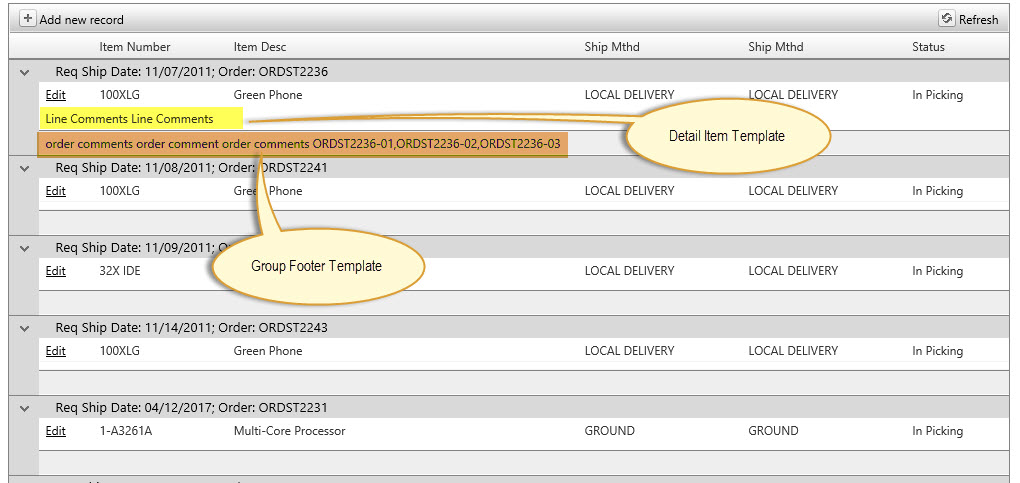1020x483 pixels.
Task: Select the yellow Line Comments detail area
Action: (x=141, y=118)
